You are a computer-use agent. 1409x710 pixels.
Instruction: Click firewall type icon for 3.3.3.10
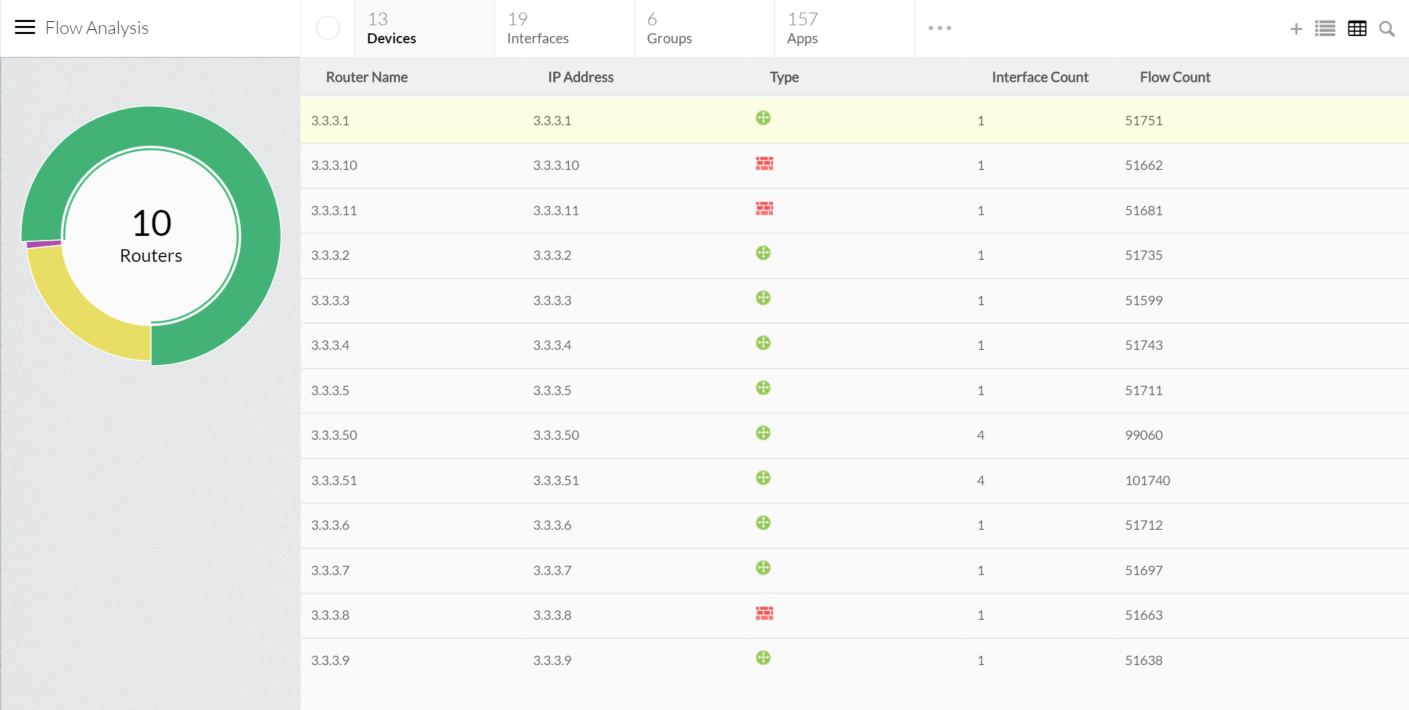click(x=764, y=164)
